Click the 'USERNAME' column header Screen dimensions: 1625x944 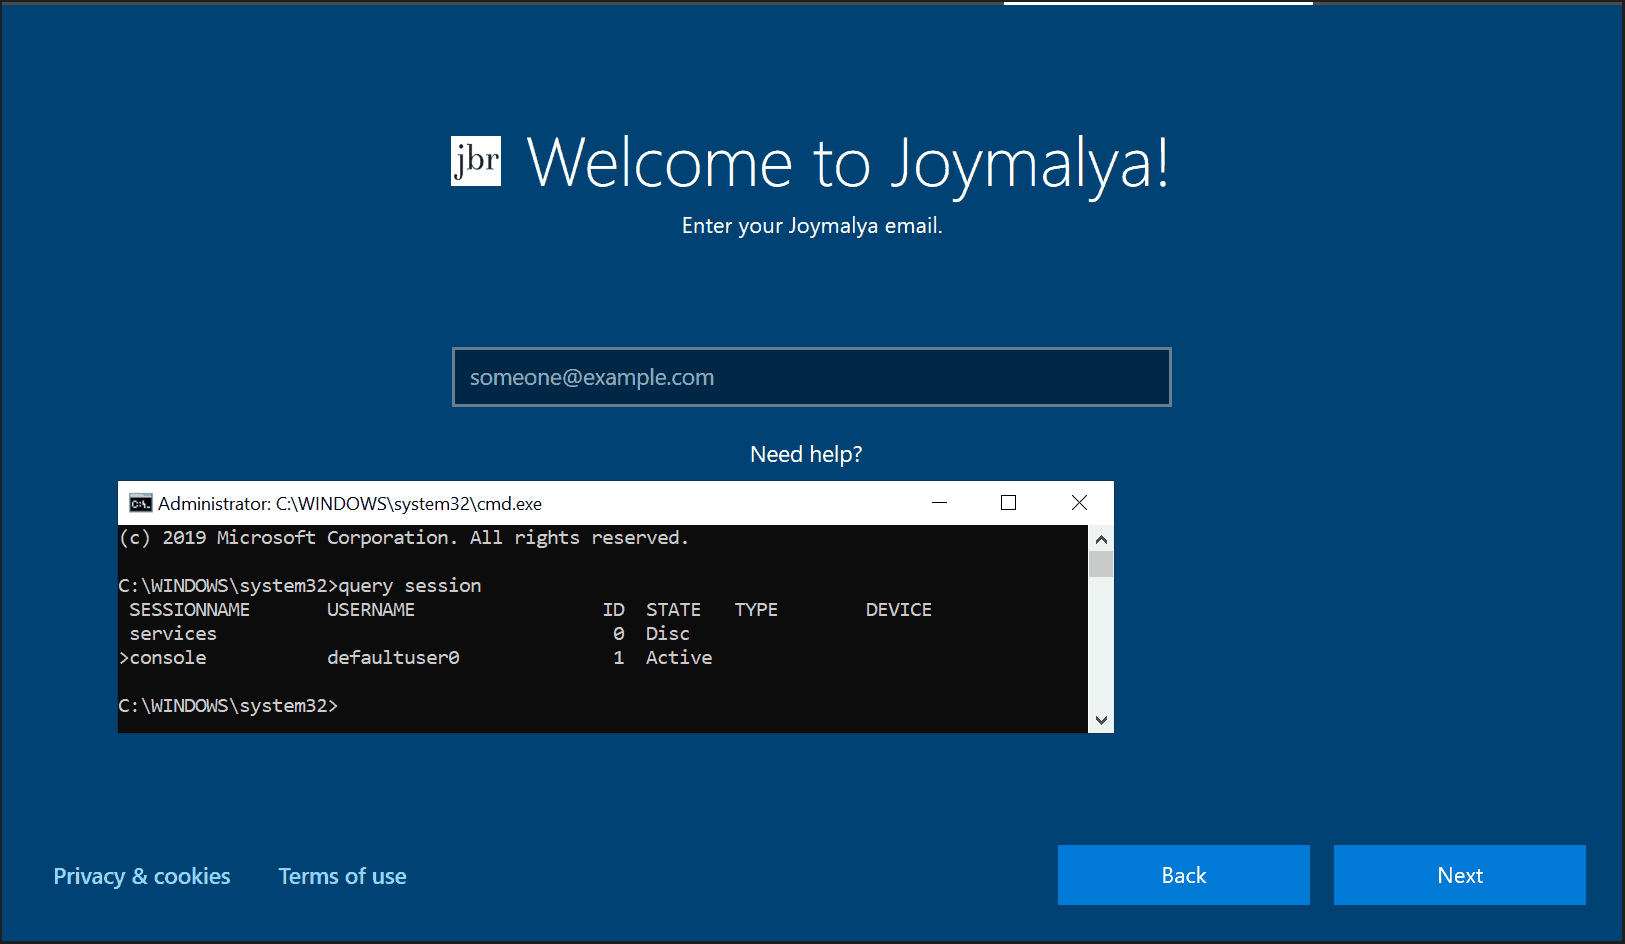click(371, 610)
